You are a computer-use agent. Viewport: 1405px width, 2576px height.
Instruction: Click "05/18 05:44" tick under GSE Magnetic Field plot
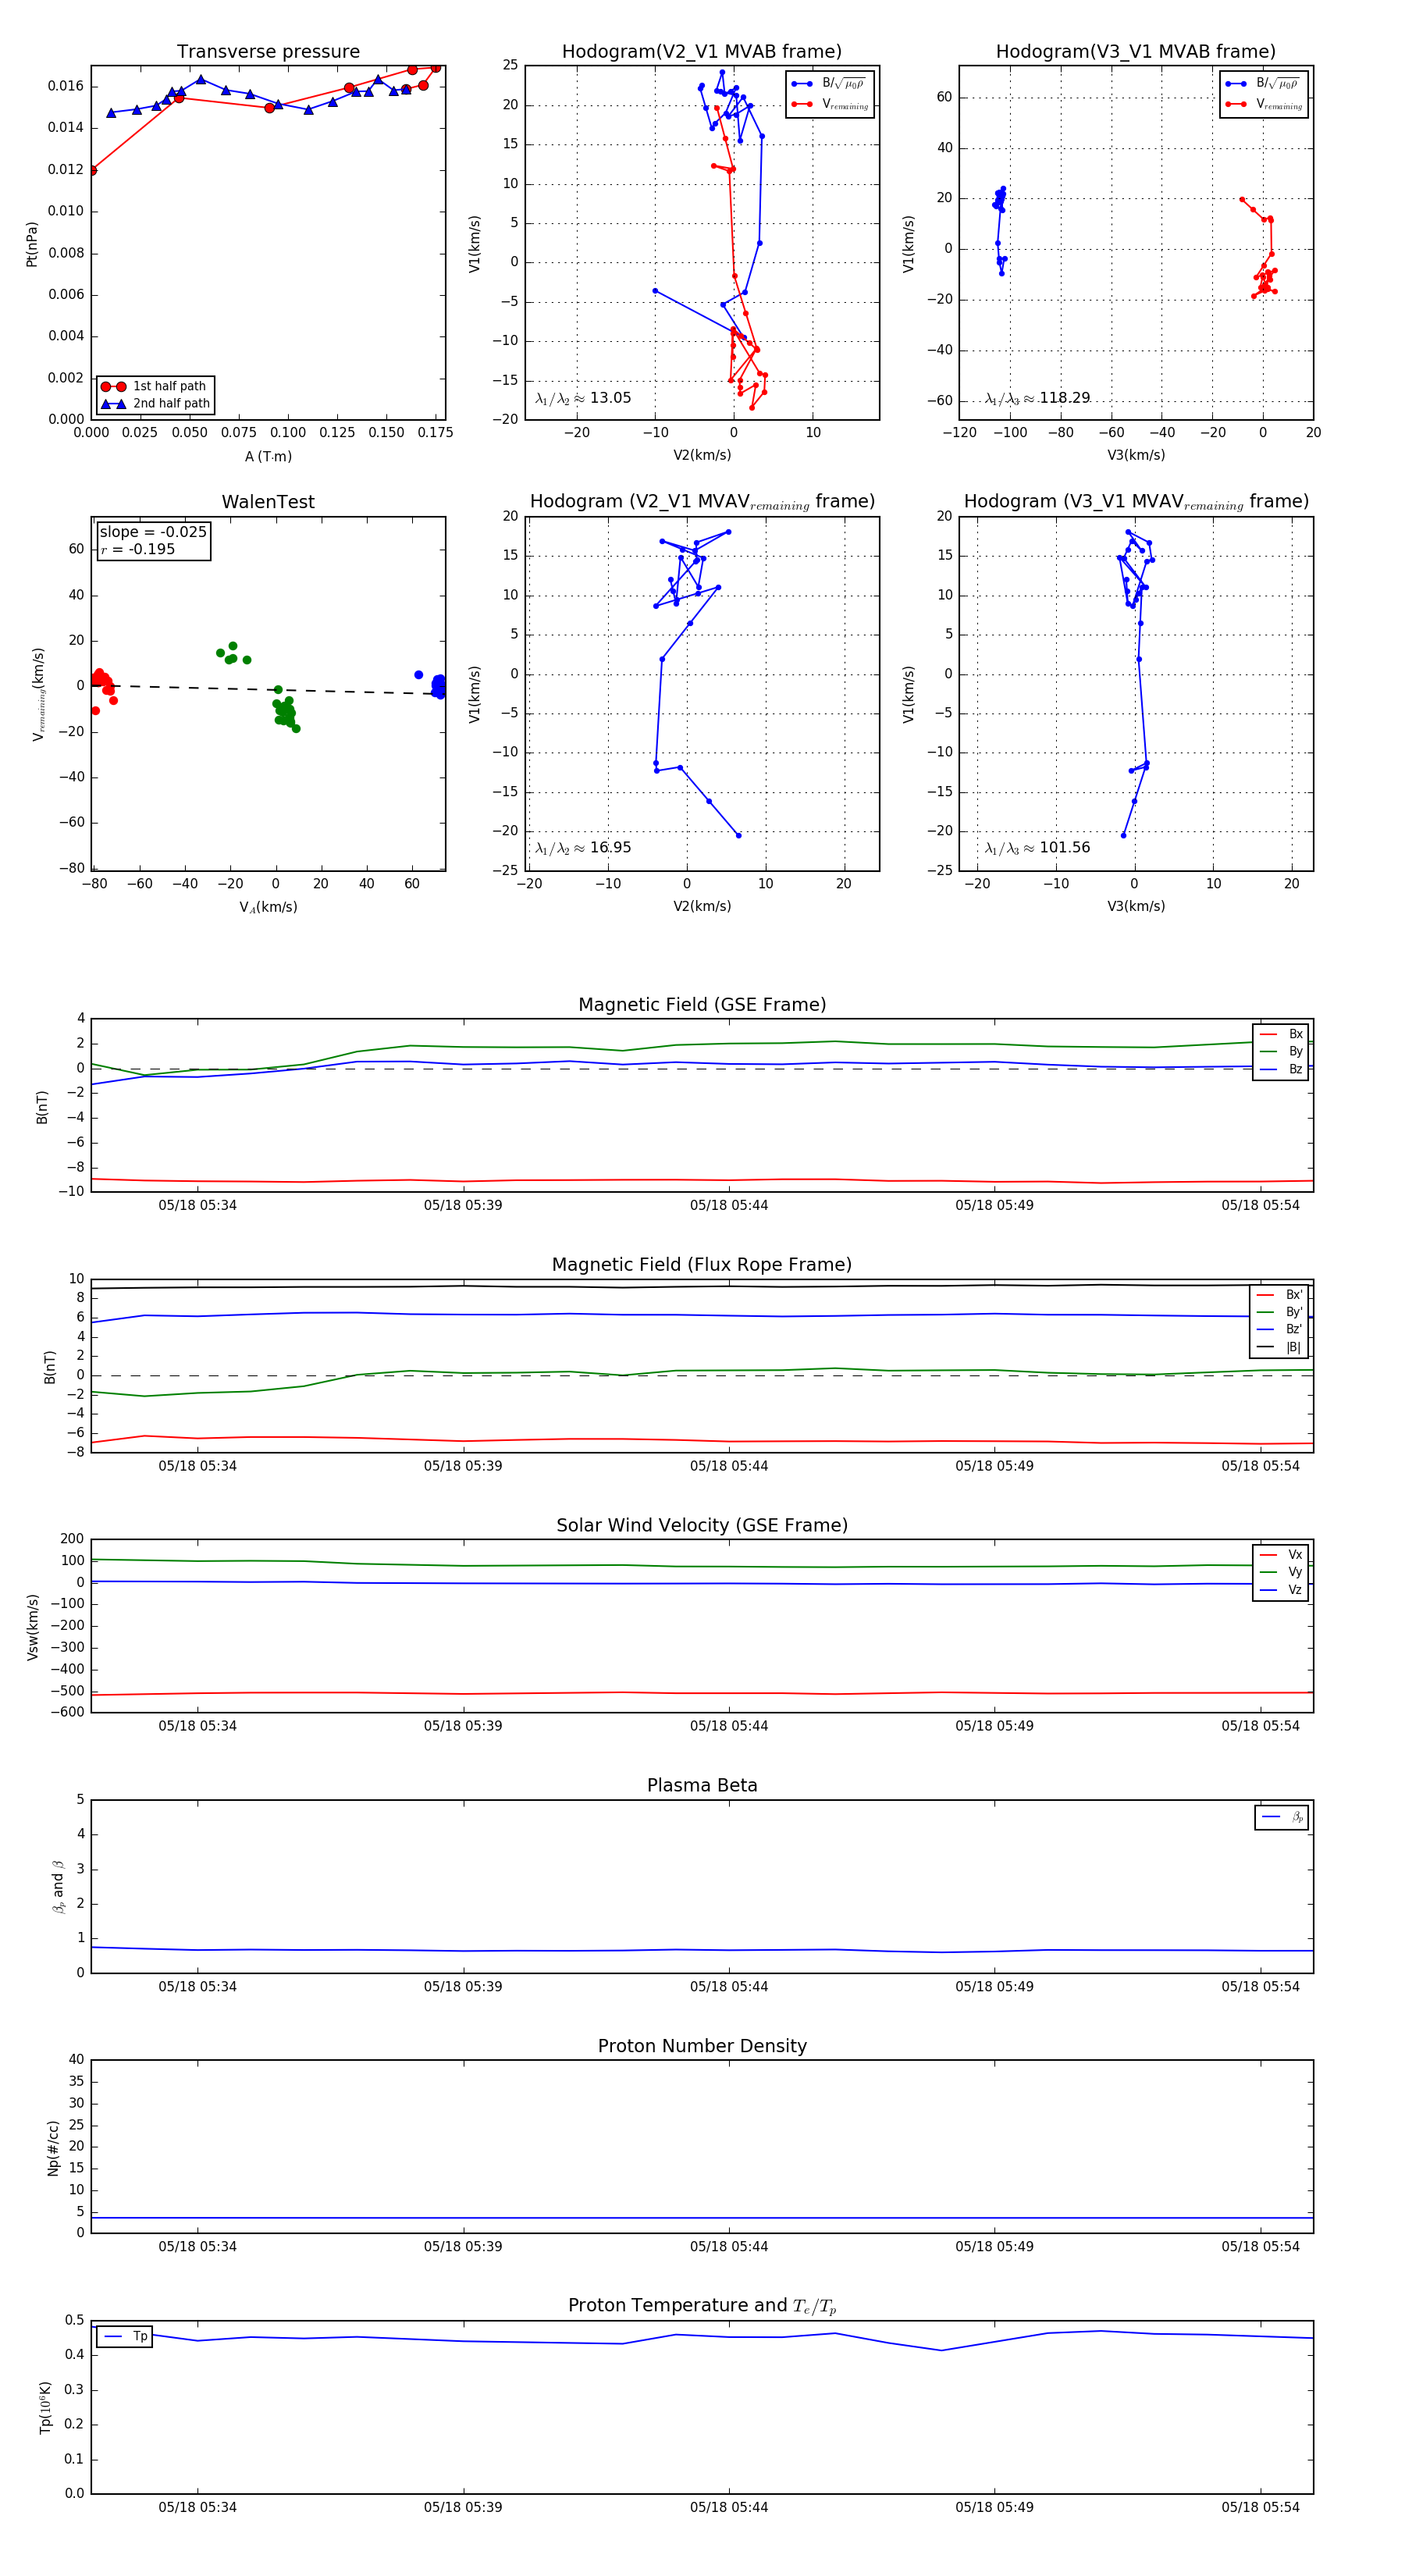pyautogui.click(x=729, y=1205)
